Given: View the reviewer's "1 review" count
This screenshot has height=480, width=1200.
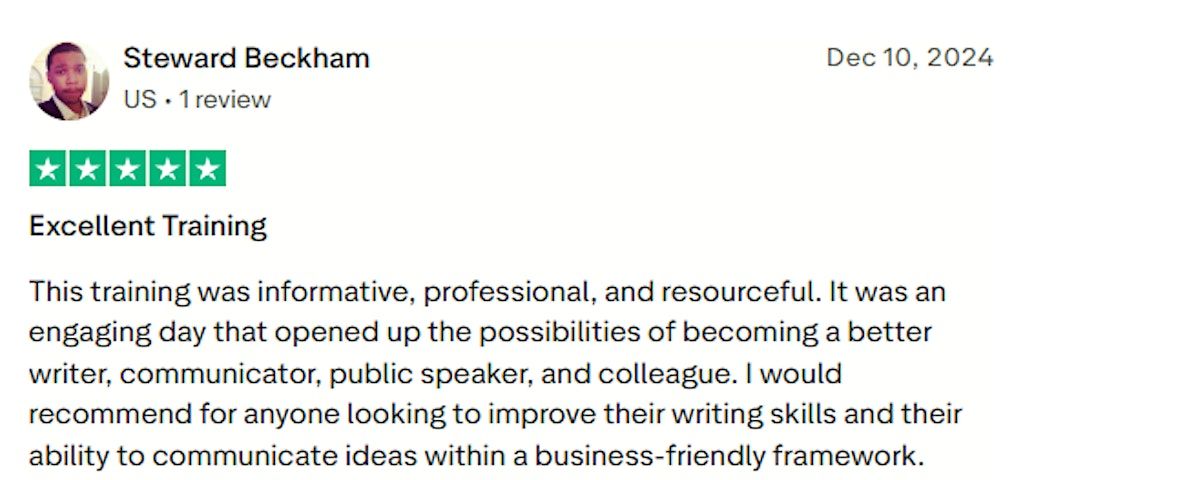Looking at the screenshot, I should coord(225,100).
